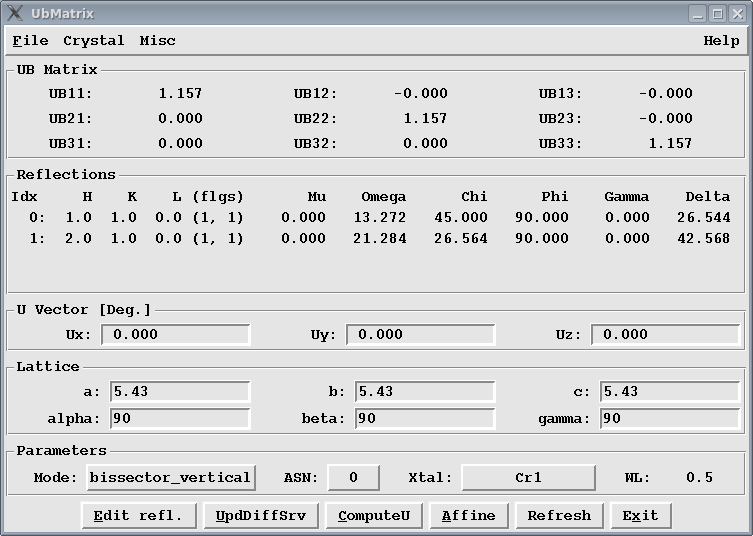Click the WL value 0.5

click(700, 477)
